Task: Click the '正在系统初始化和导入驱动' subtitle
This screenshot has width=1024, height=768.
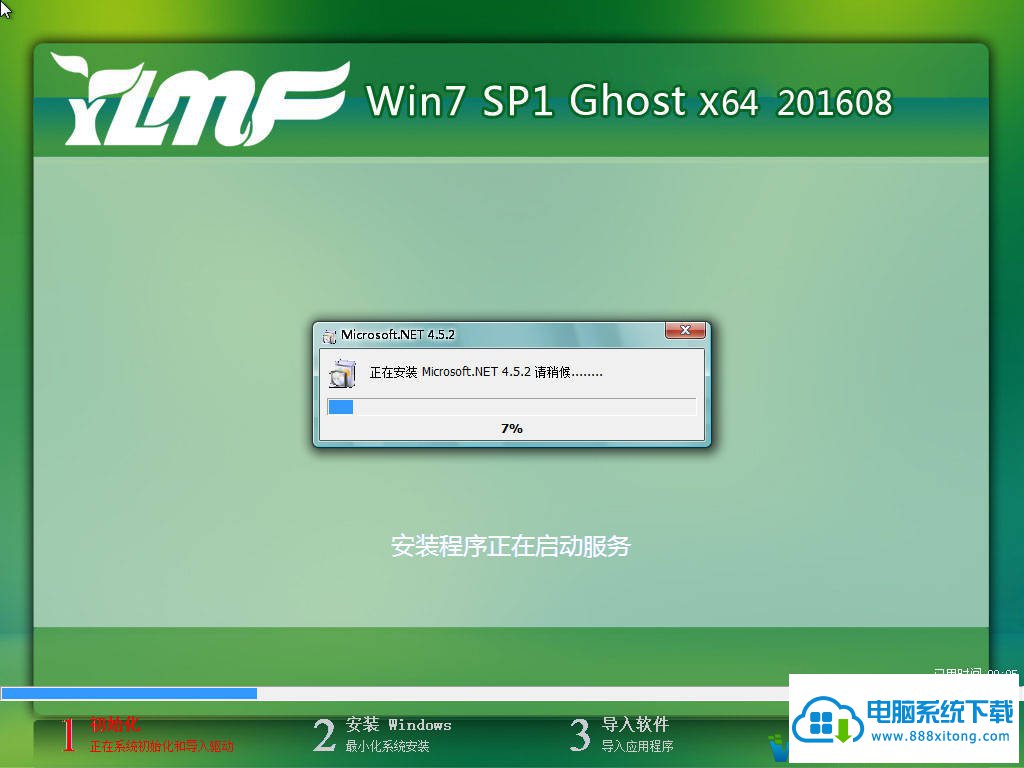Action: pyautogui.click(x=161, y=746)
